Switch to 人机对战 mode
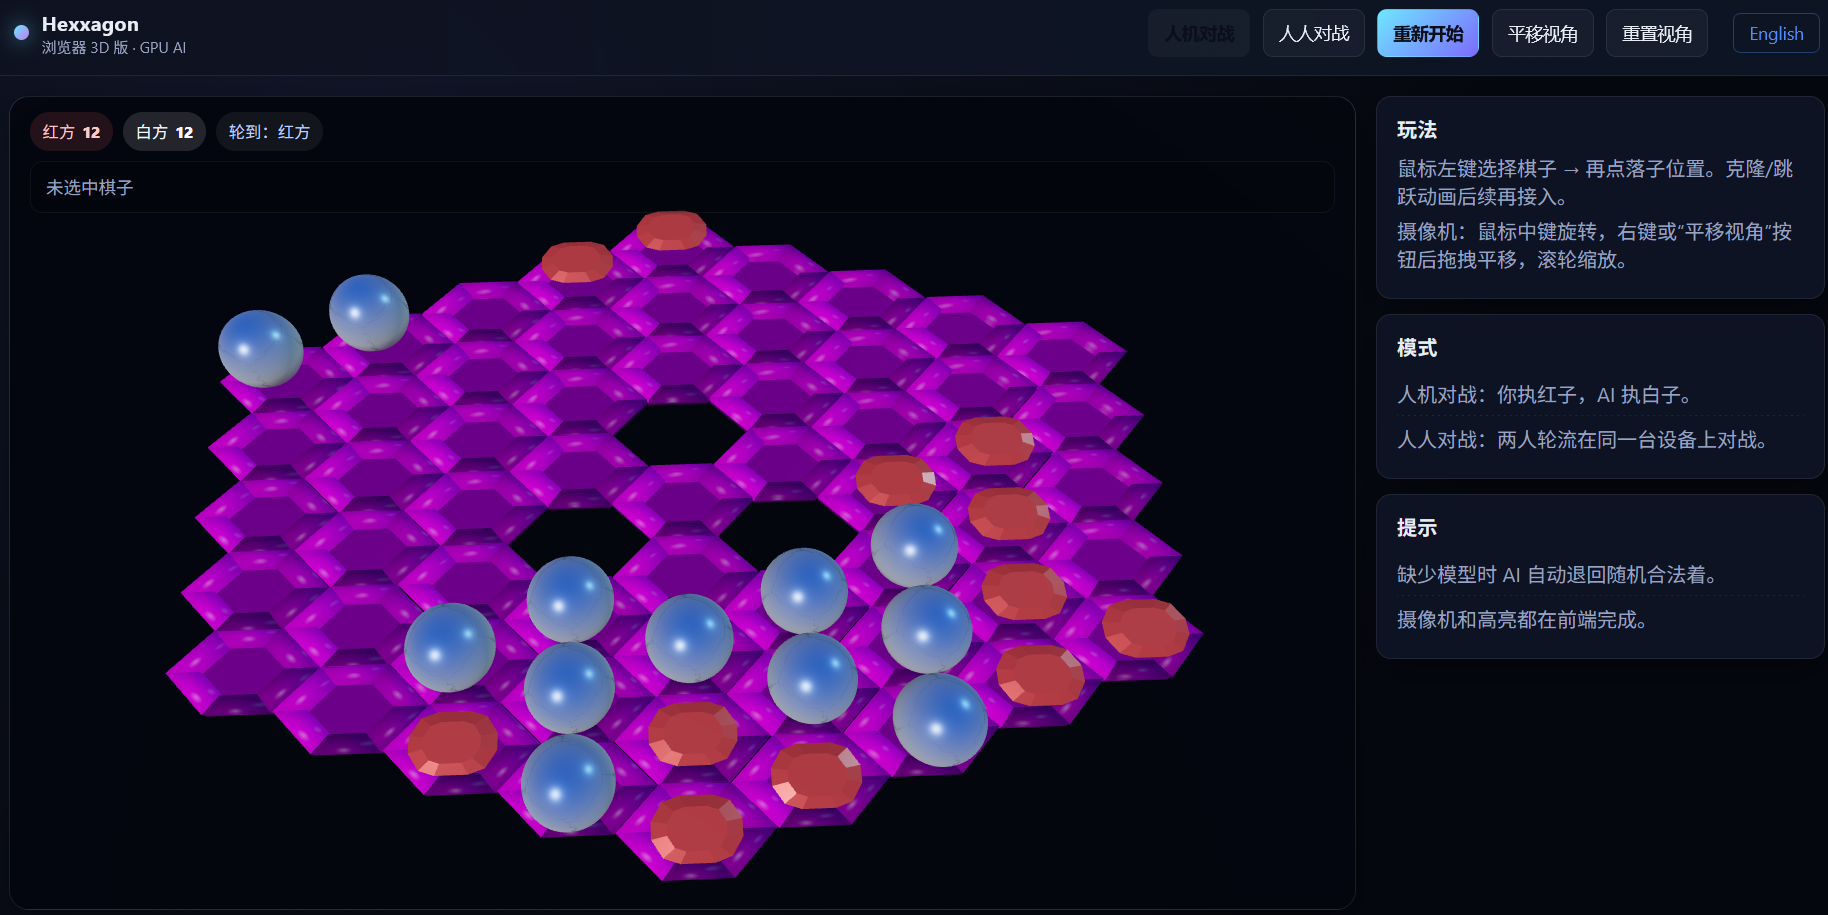 click(1198, 33)
